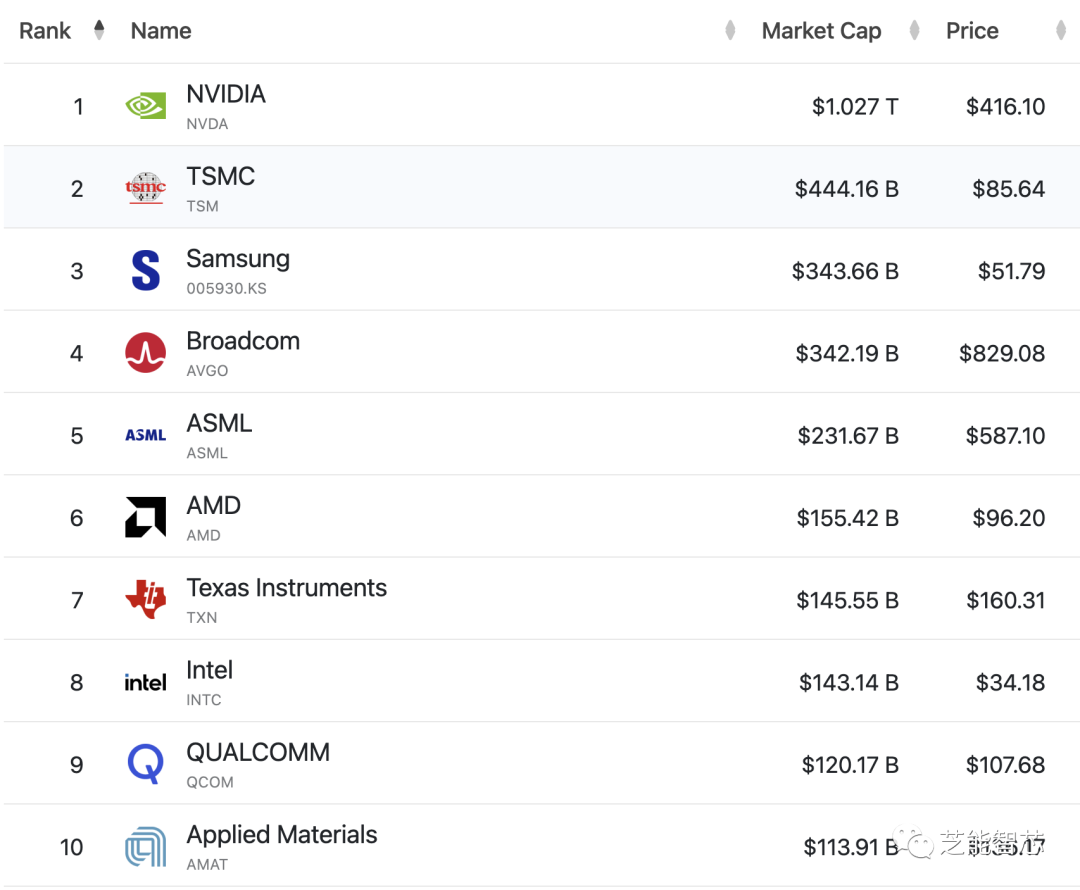Sort by Price column arrows
The height and width of the screenshot is (890, 1080).
coord(1061,31)
